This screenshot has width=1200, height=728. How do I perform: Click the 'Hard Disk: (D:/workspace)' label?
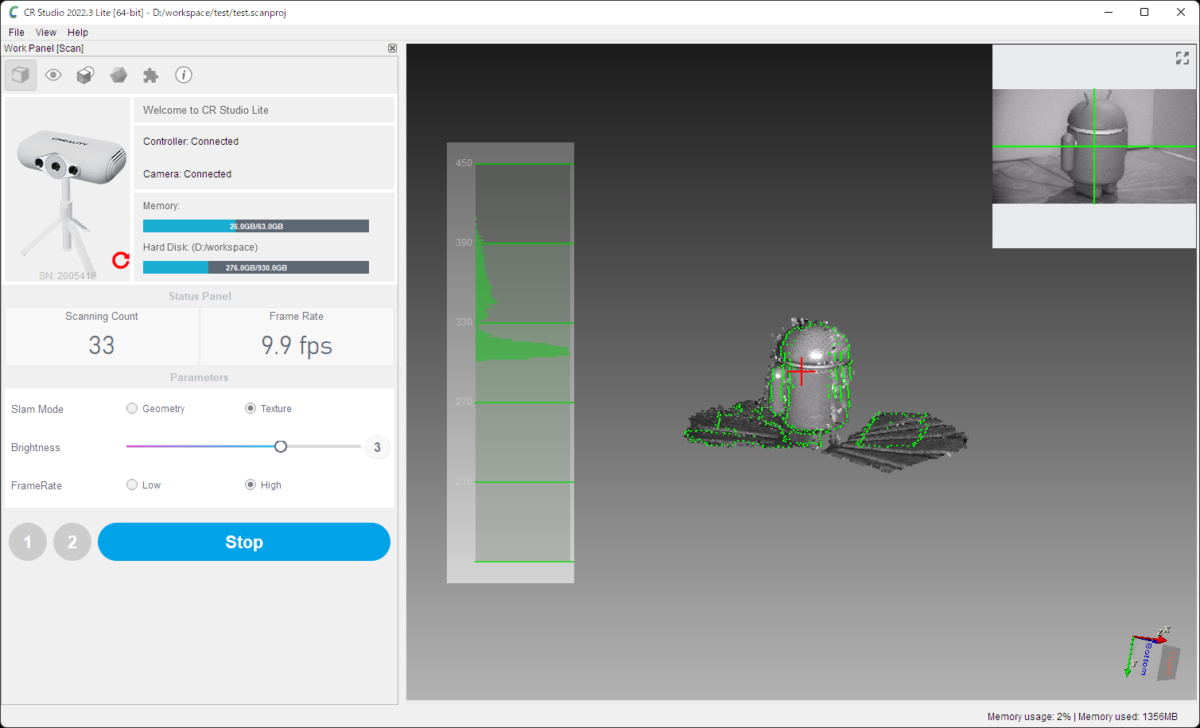(x=201, y=247)
